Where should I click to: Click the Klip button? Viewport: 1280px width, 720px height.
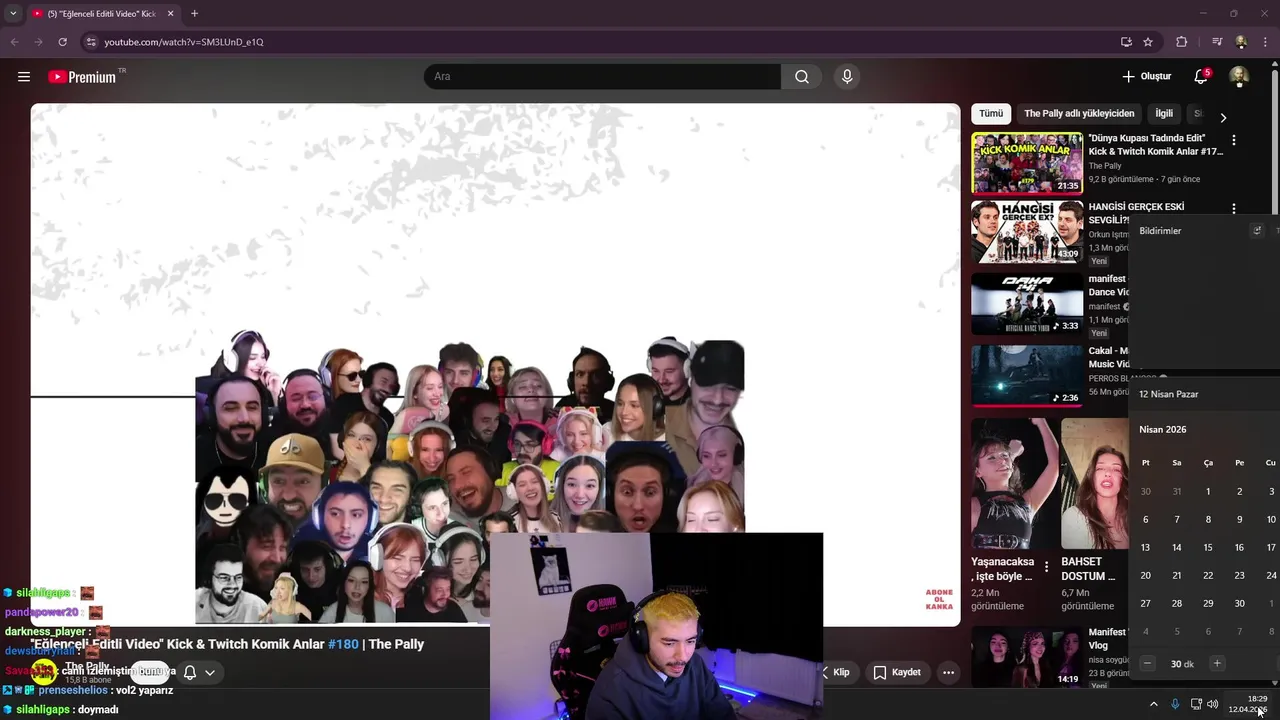coord(836,672)
